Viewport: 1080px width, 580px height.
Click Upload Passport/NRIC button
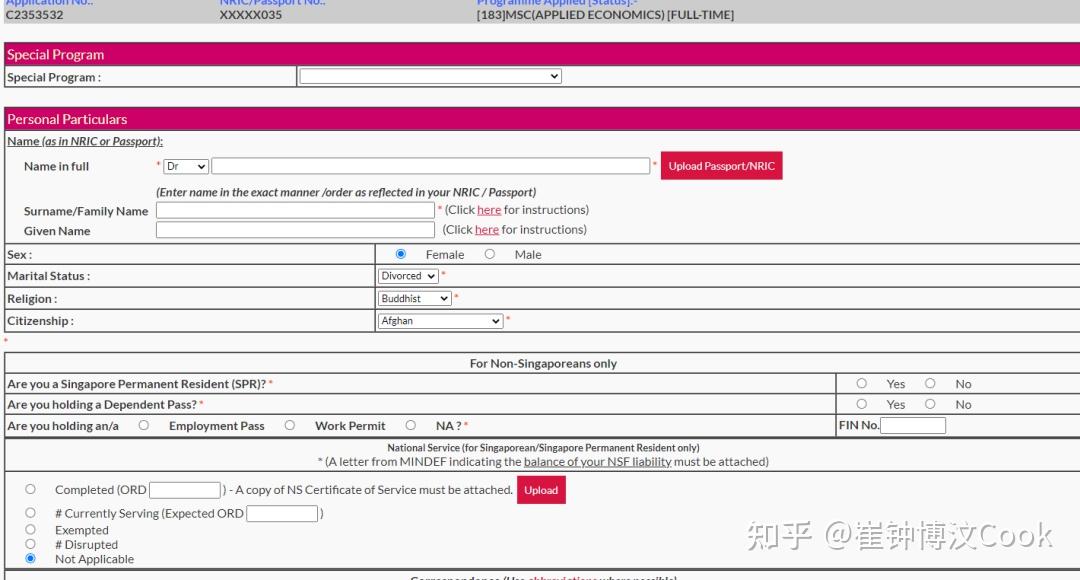tap(721, 166)
